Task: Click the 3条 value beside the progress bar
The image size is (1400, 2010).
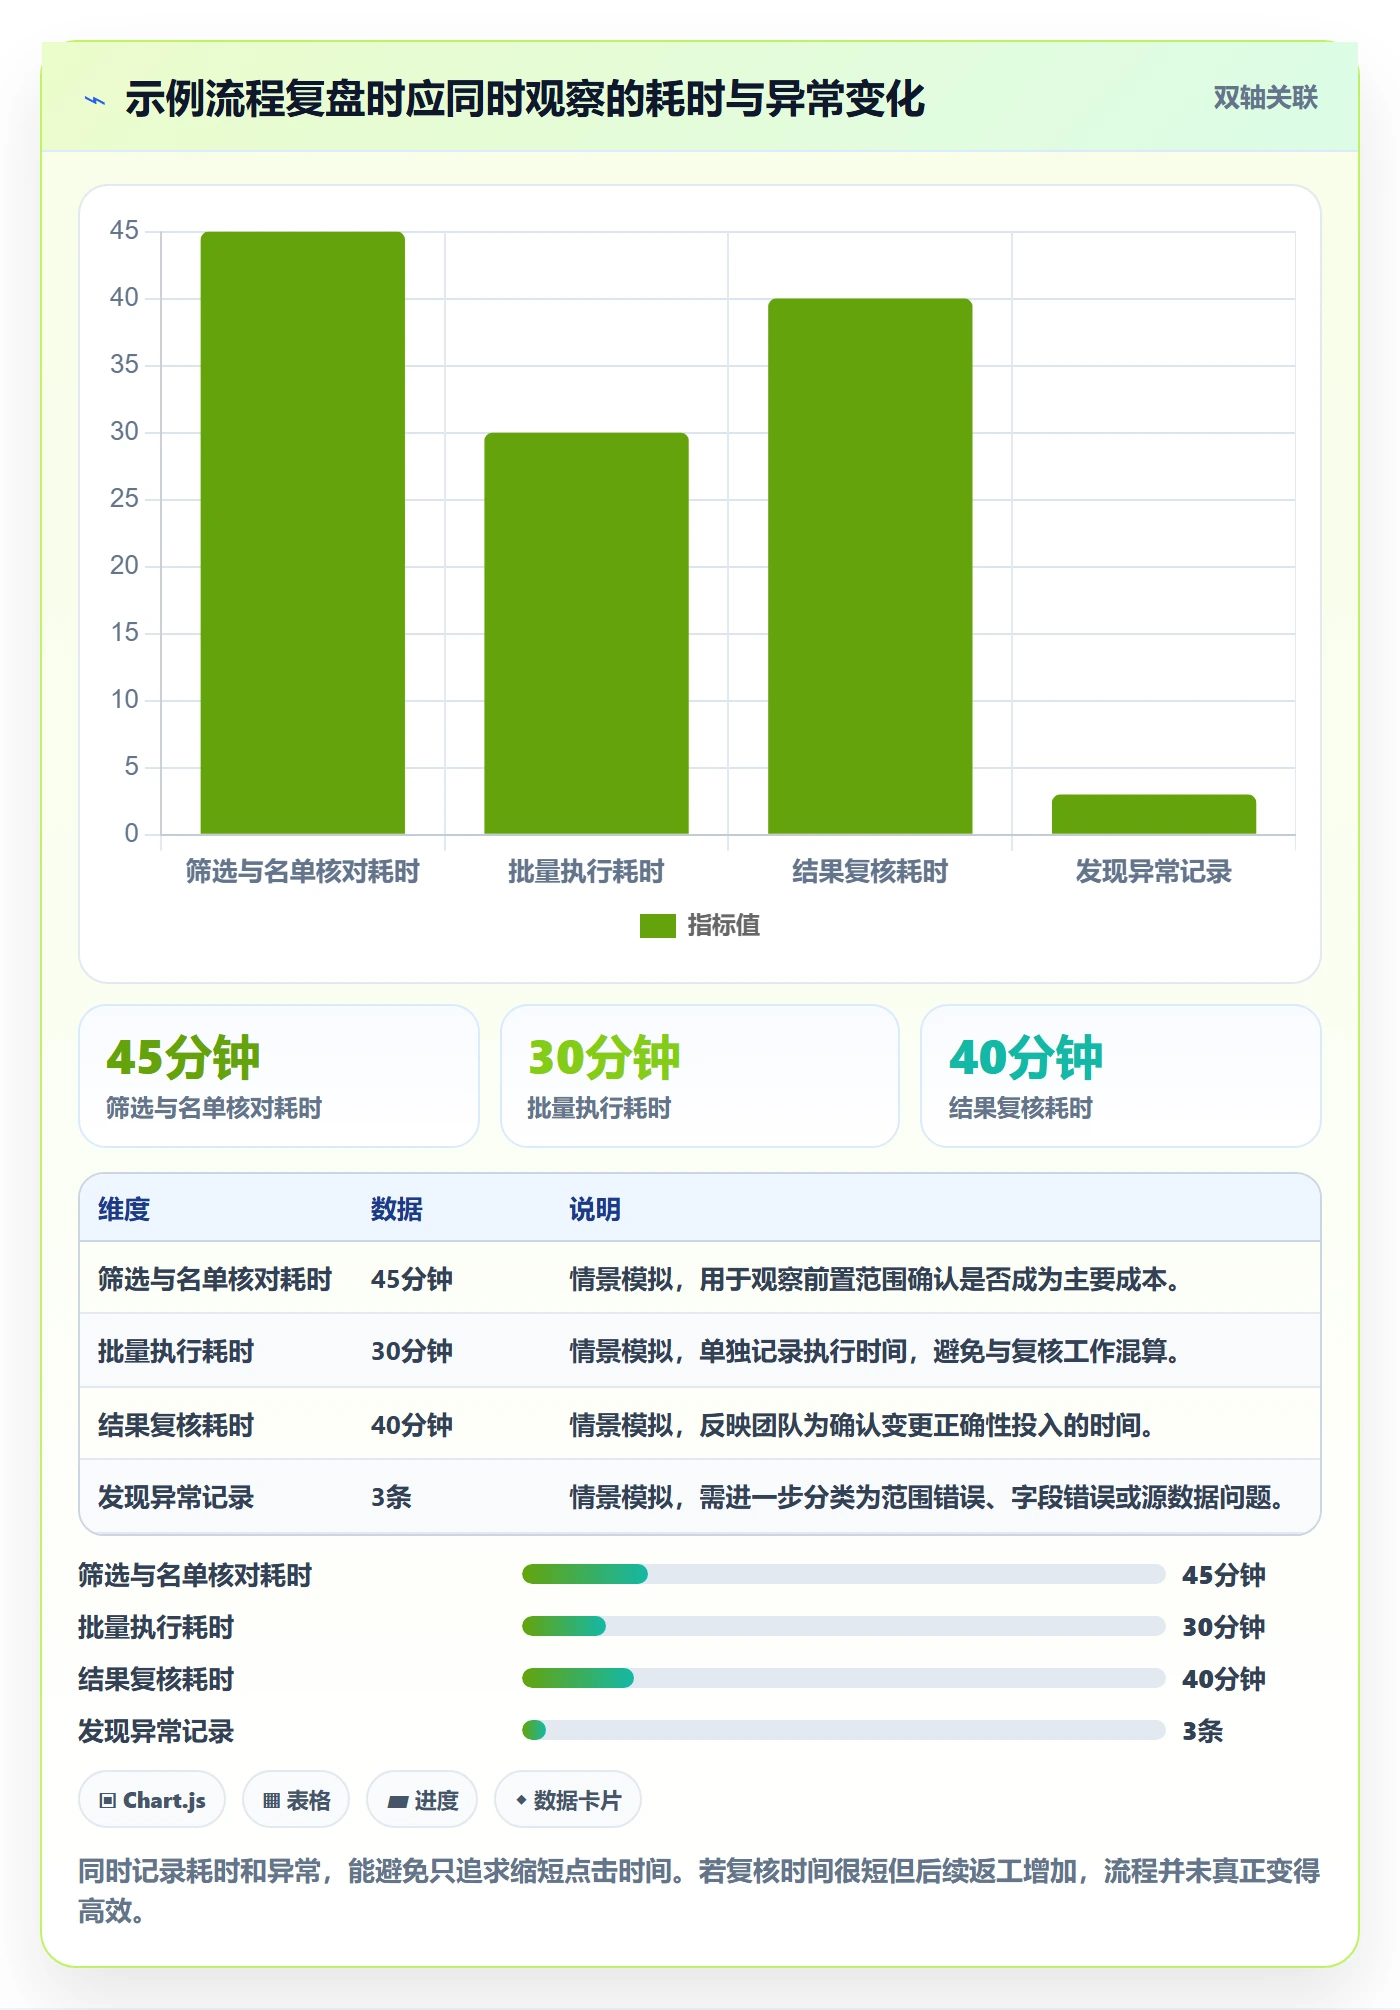Action: tap(1203, 1731)
